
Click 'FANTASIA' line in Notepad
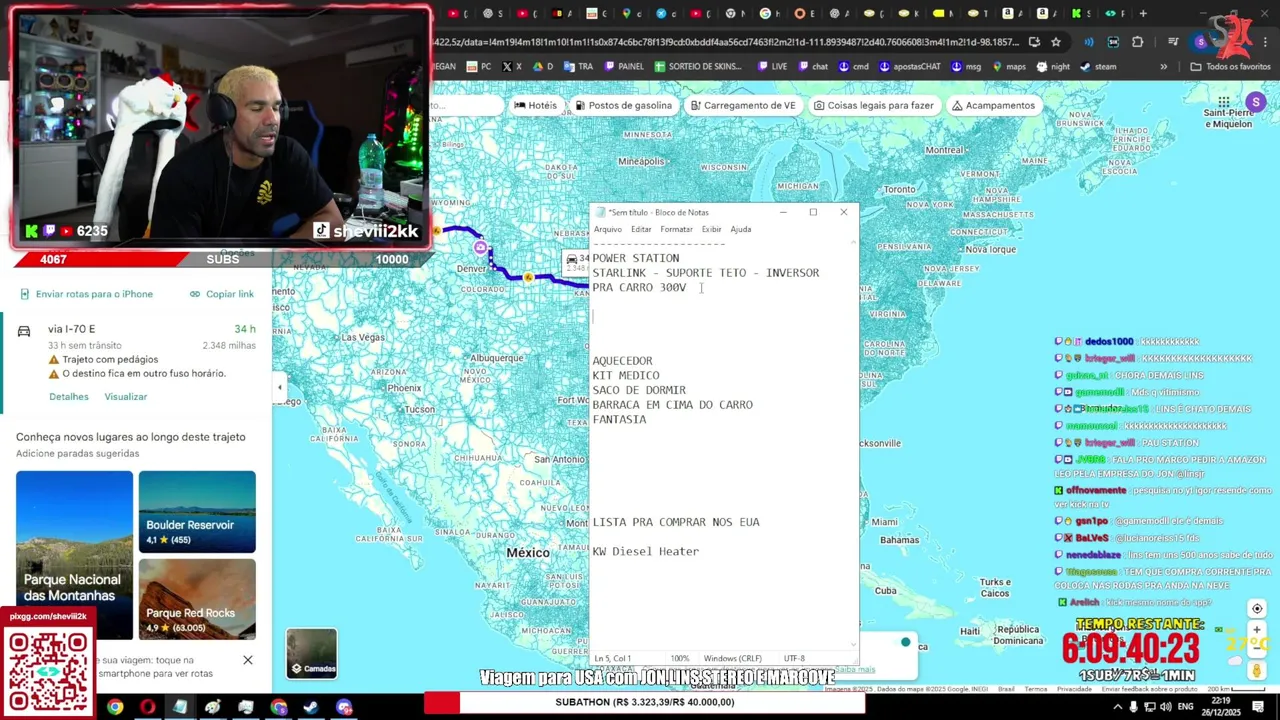pos(619,420)
